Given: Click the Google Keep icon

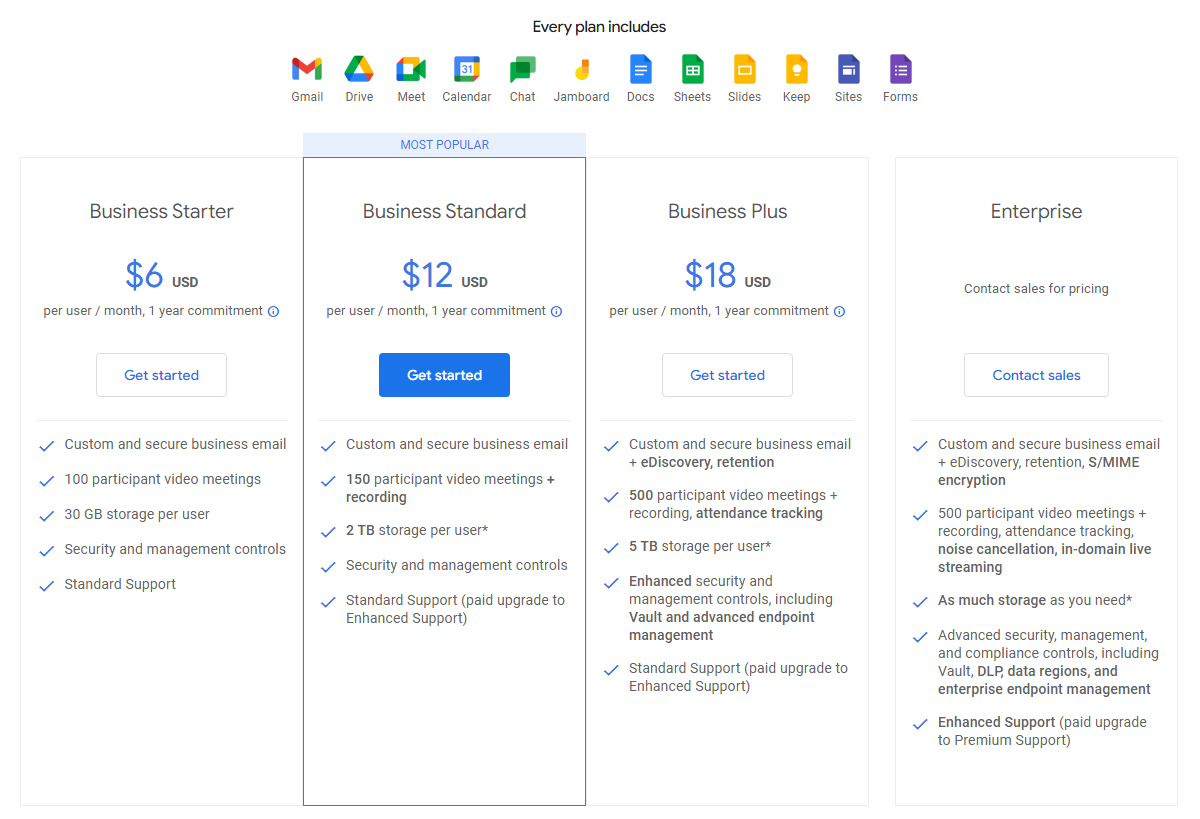Looking at the screenshot, I should point(796,69).
